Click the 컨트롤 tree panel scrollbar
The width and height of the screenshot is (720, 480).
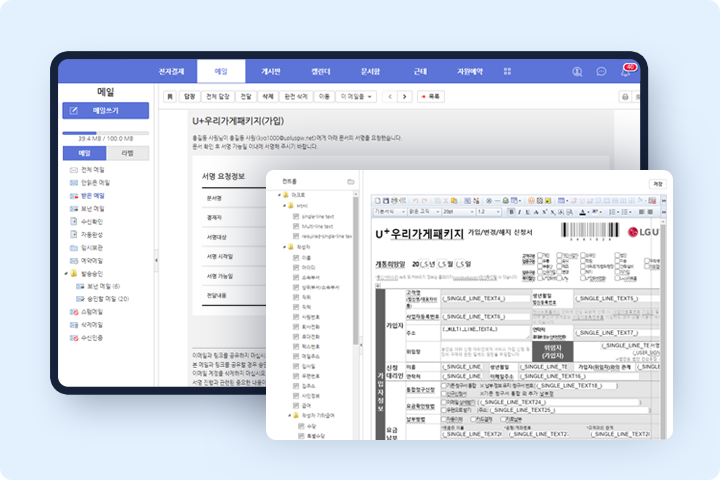pyautogui.click(x=355, y=271)
